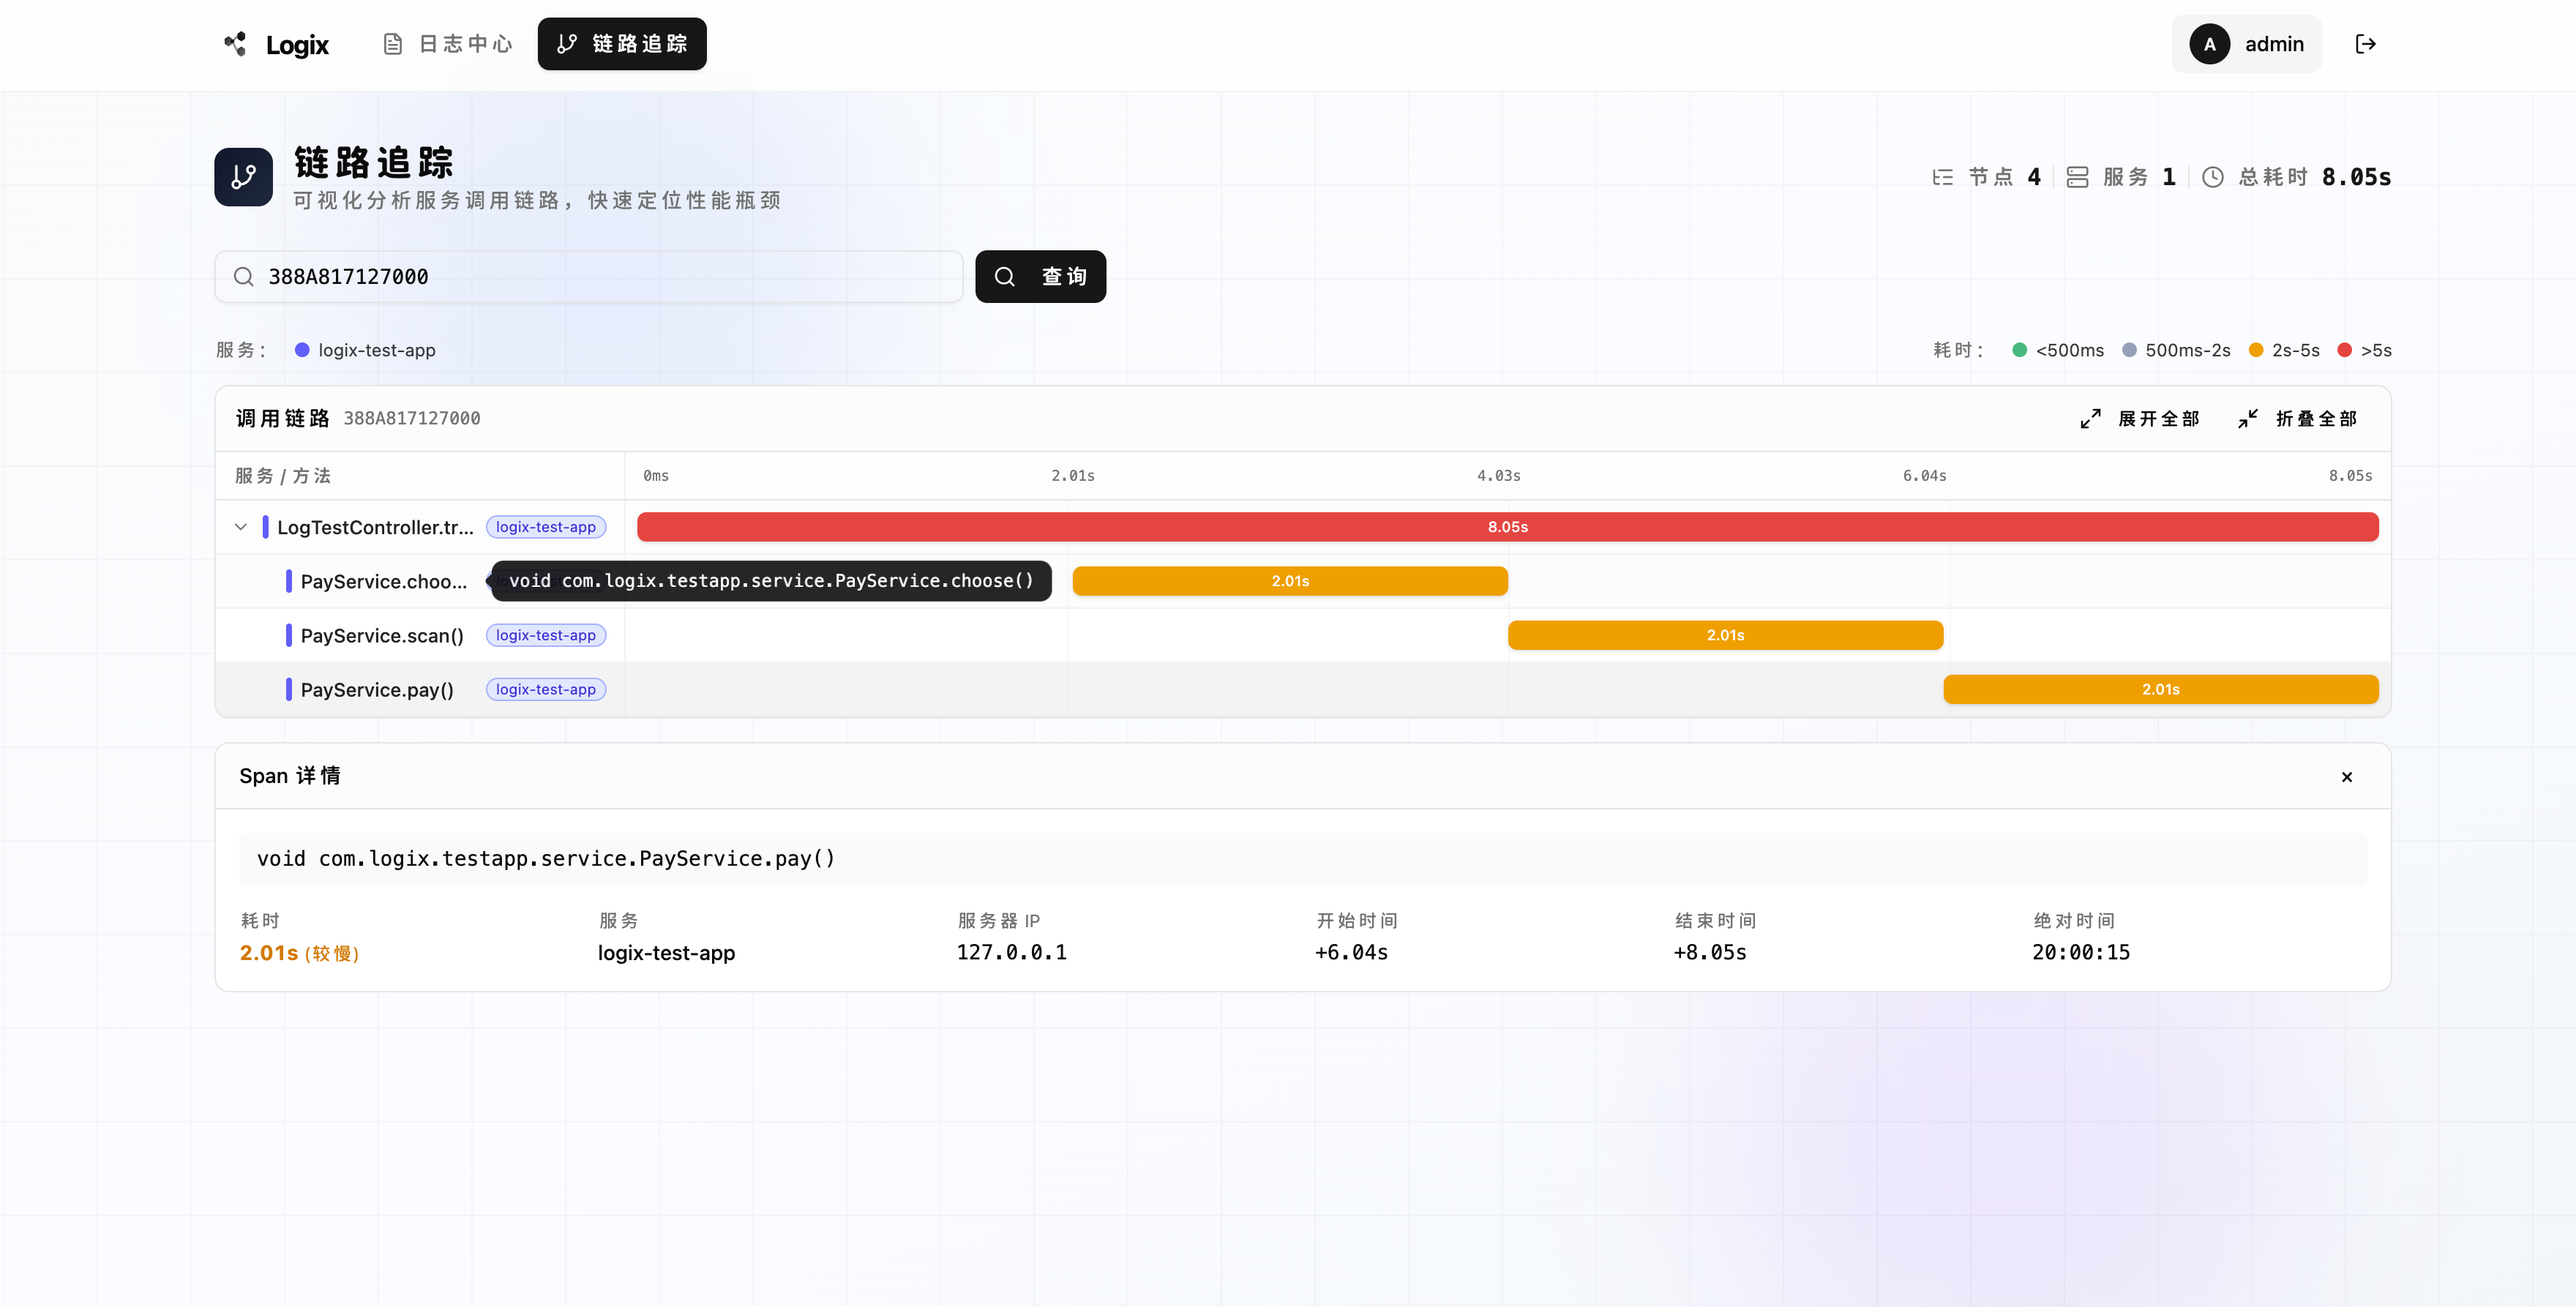Click the logout icon next to admin

2365,44
